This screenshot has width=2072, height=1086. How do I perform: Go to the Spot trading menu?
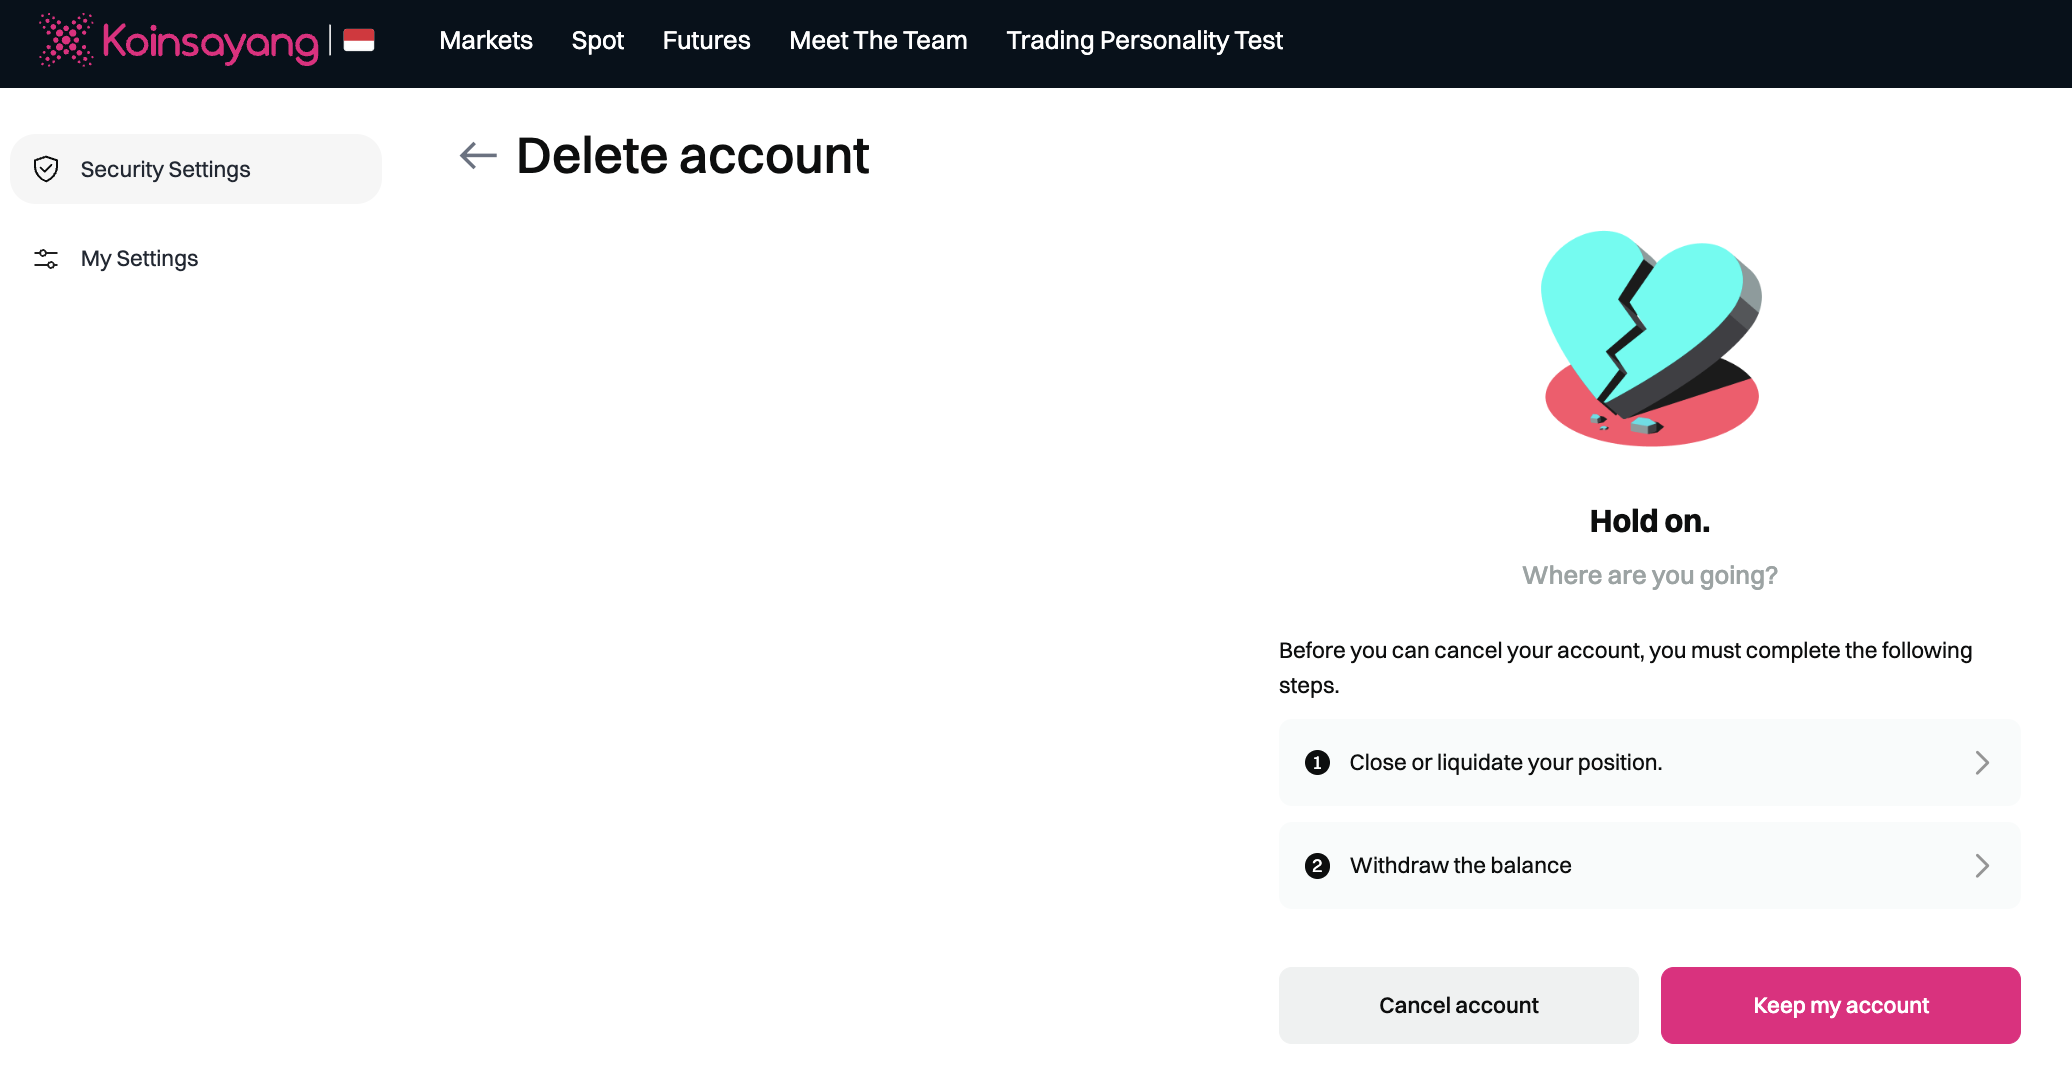click(597, 41)
